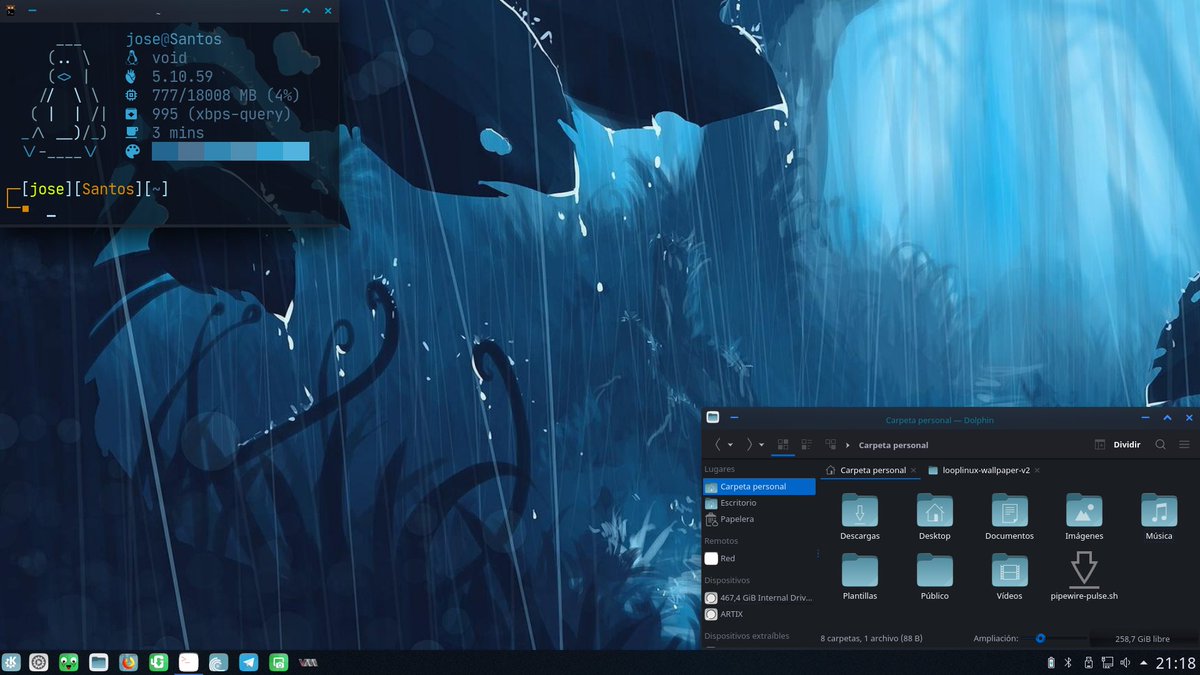Adjust the Ampliación zoom slider
1200x675 pixels.
(1040, 636)
